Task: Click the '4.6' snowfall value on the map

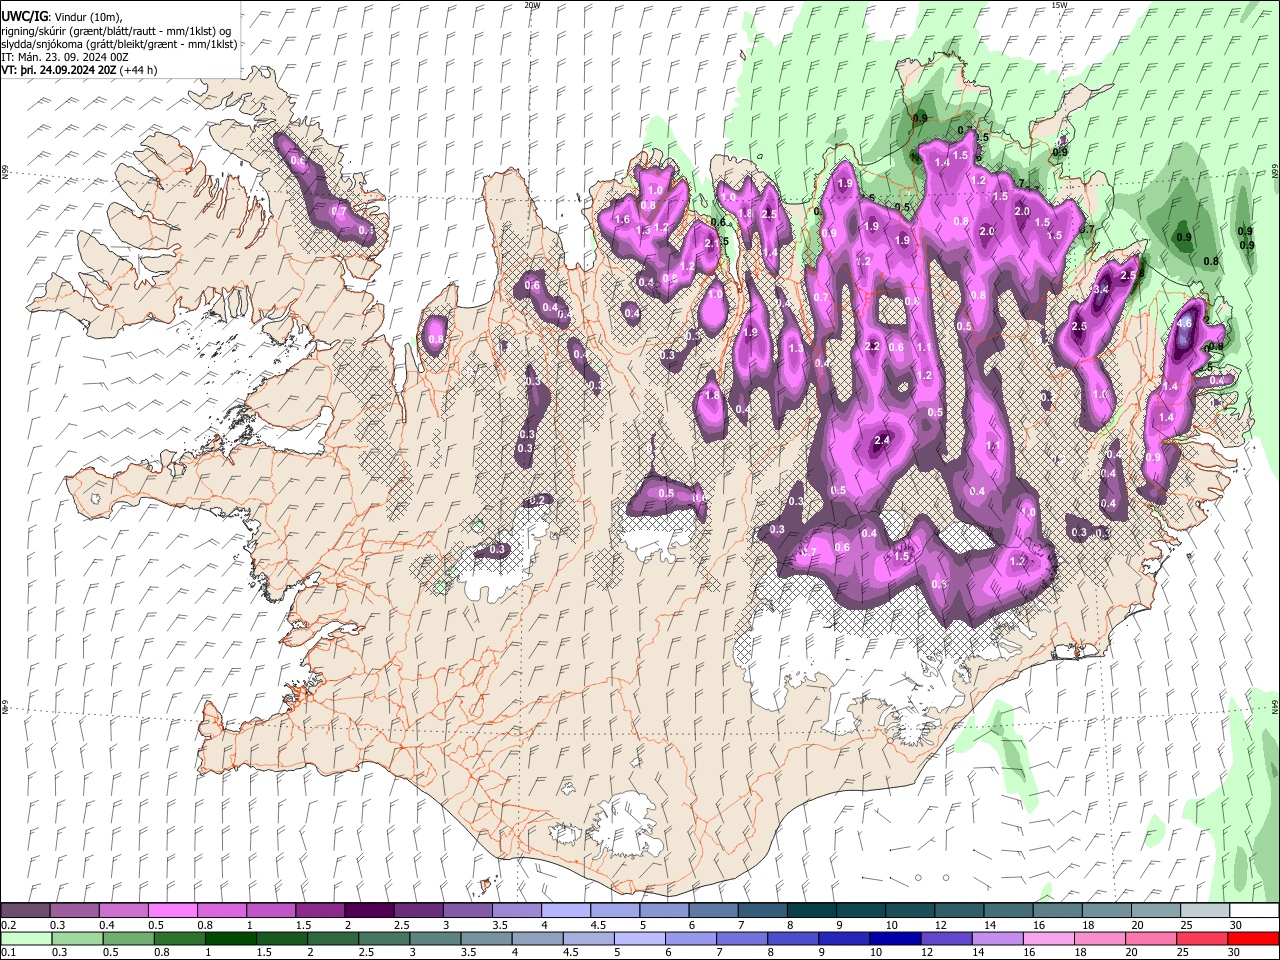Action: click(1186, 323)
